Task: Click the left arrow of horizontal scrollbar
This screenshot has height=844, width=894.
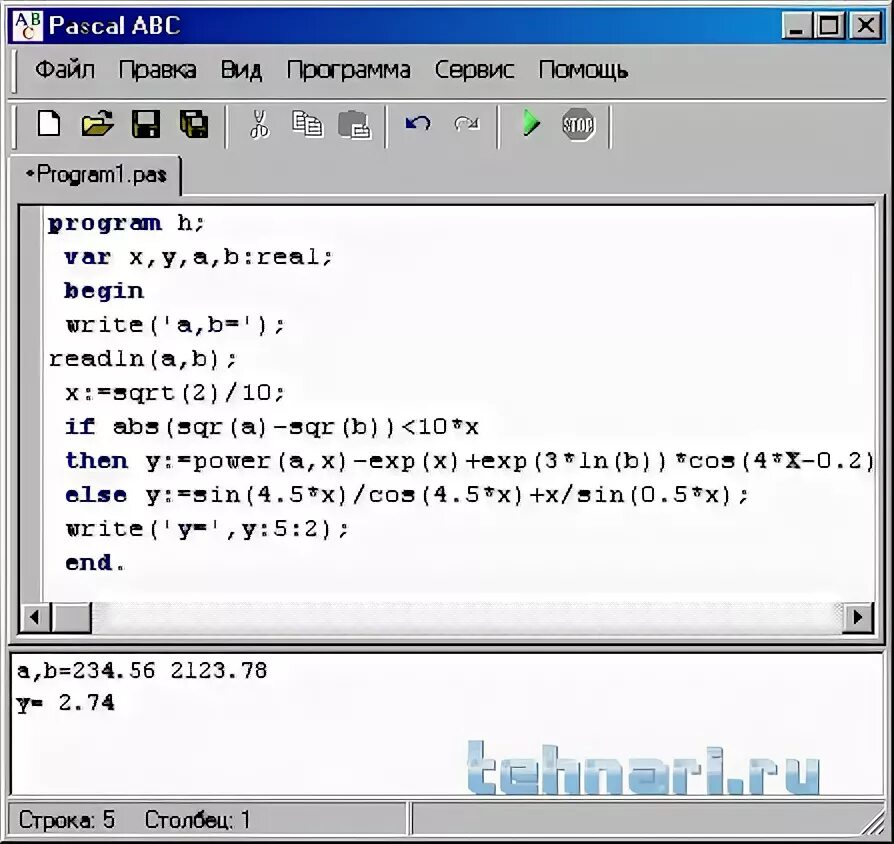Action: (35, 617)
